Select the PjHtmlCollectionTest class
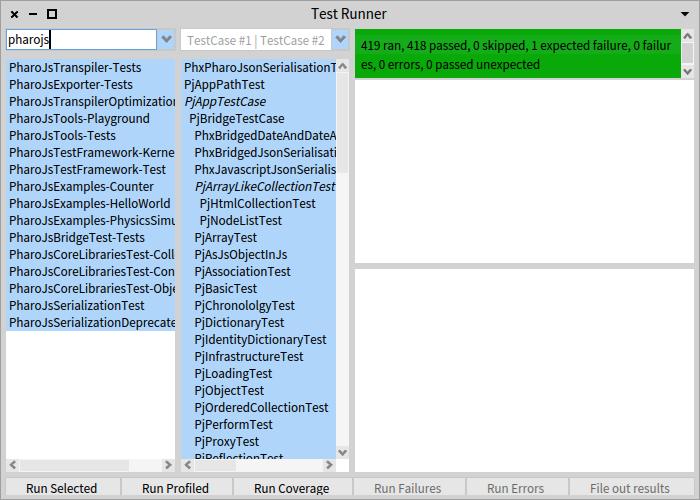The width and height of the screenshot is (700, 500). pyautogui.click(x=257, y=204)
